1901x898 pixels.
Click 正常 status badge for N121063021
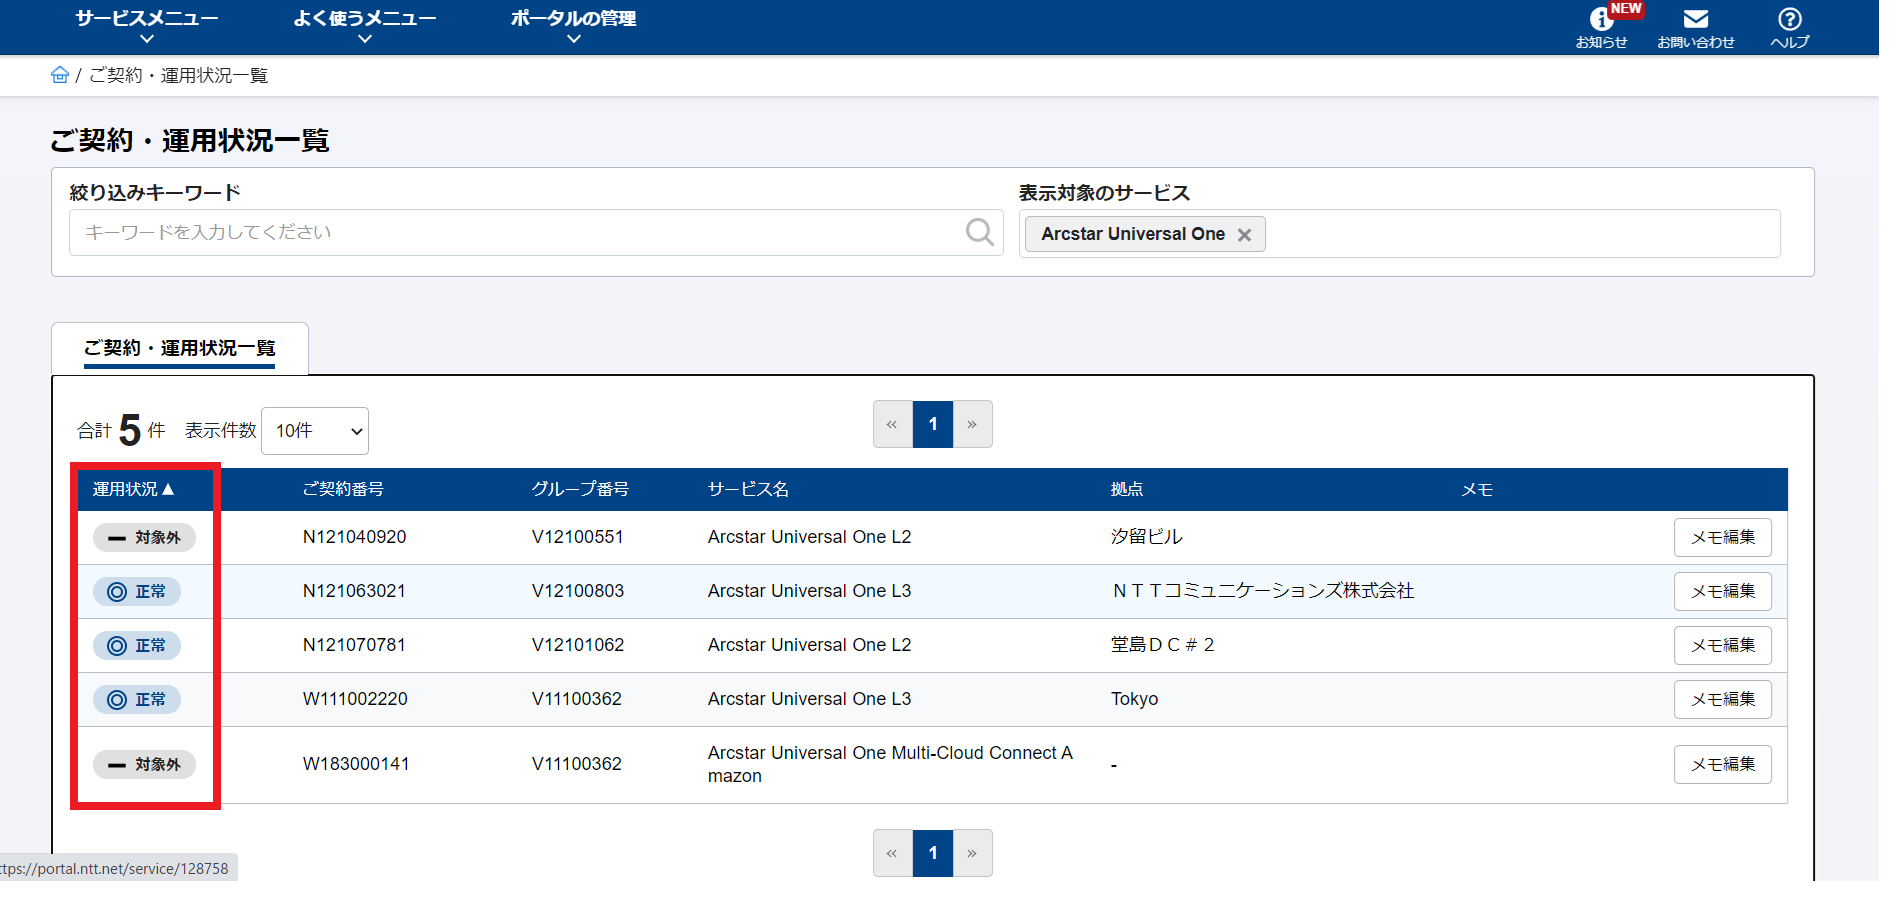pos(137,591)
